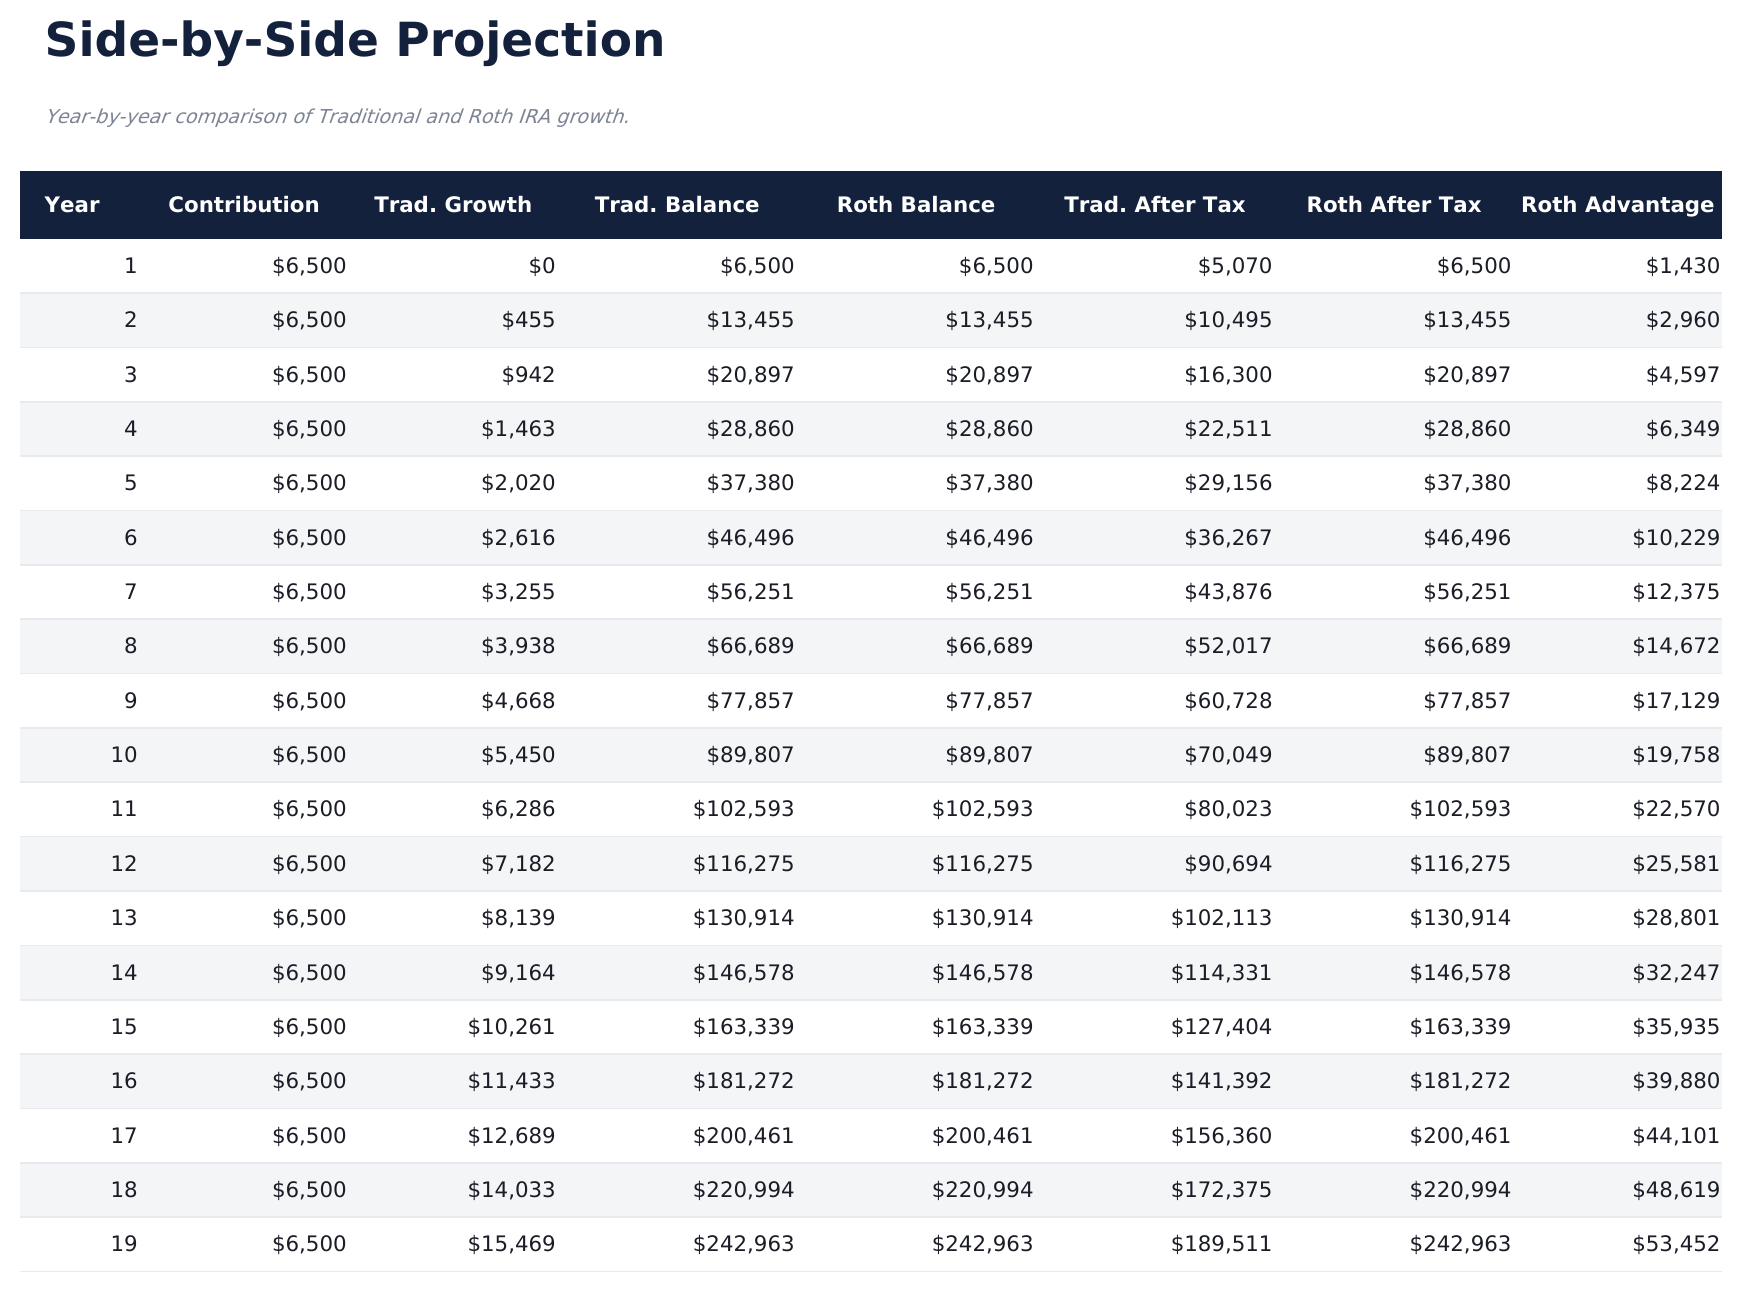Screen dimensions: 1742x1292
Task: Click the year-by-year comparison subtitle text
Action: [x=337, y=117]
